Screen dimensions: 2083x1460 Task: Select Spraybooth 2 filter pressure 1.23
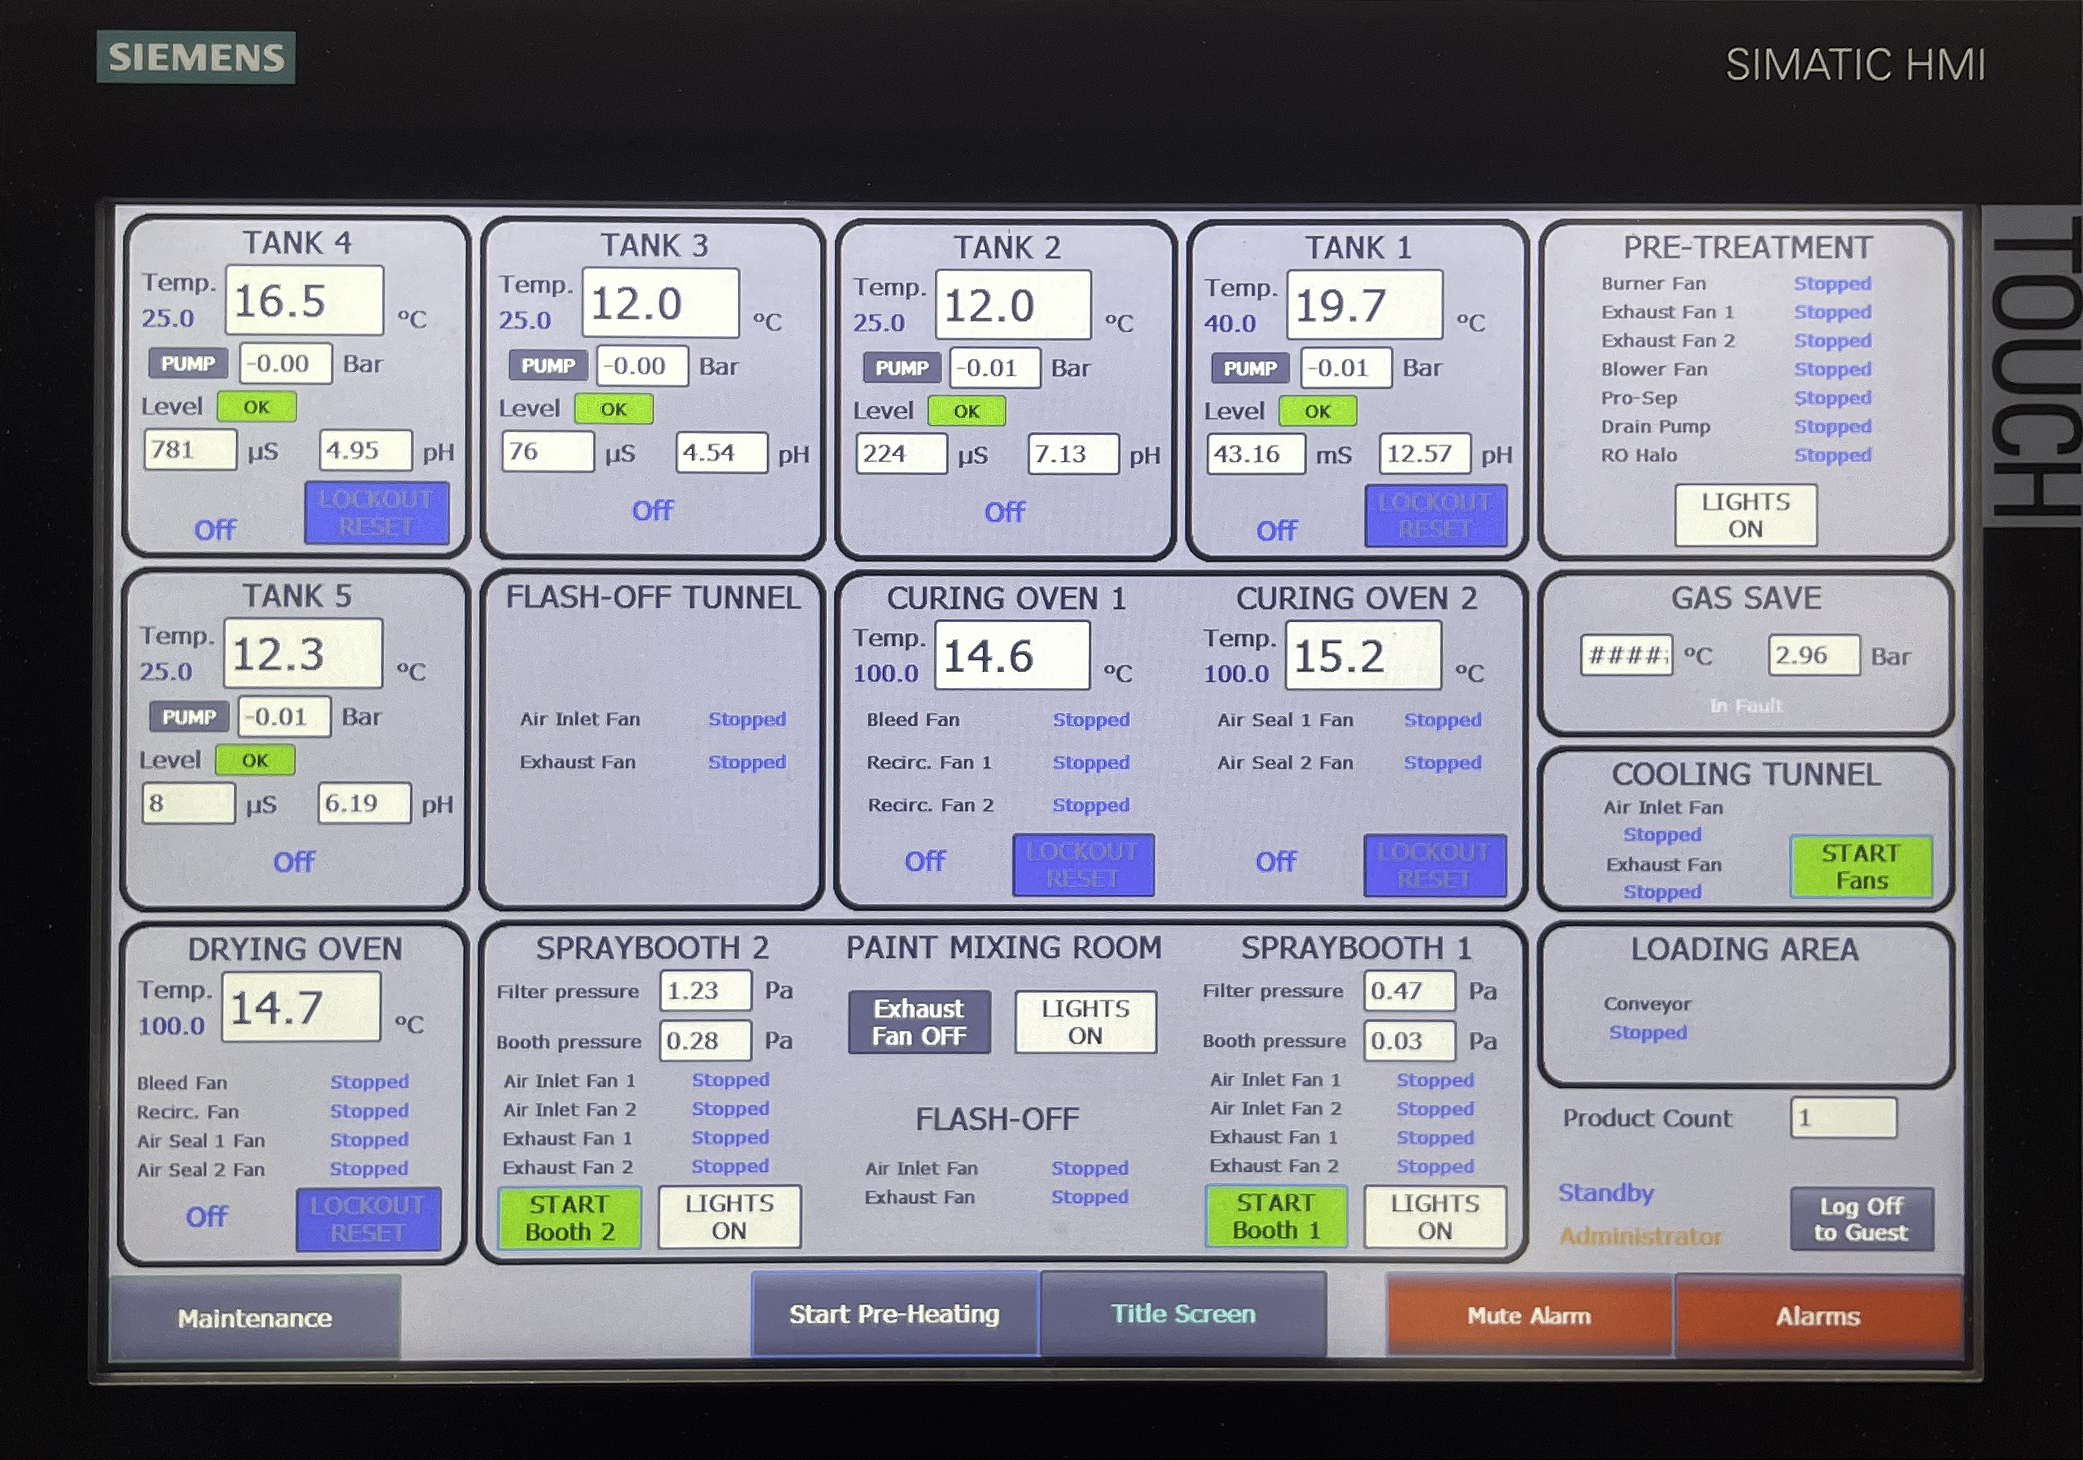pos(706,991)
